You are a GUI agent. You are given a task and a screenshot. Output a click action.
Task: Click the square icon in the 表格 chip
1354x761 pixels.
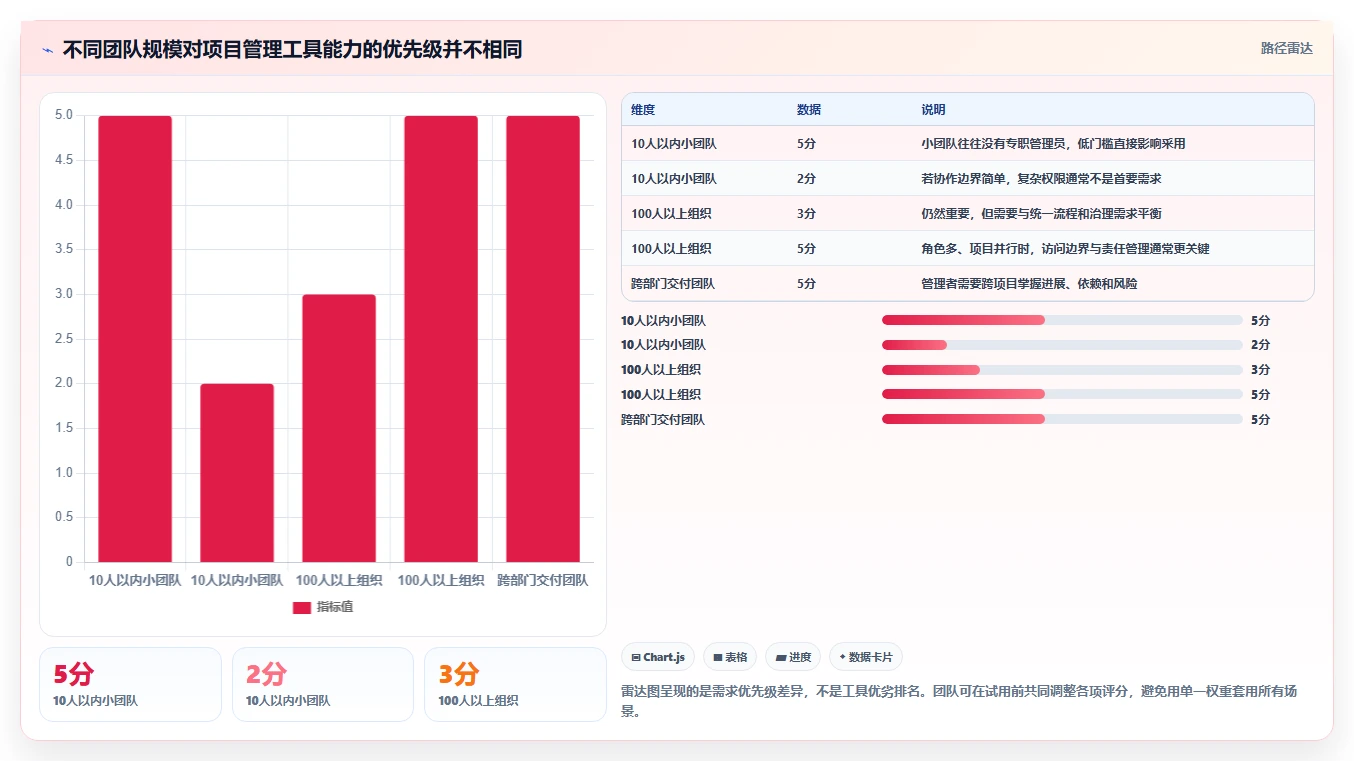(x=717, y=657)
